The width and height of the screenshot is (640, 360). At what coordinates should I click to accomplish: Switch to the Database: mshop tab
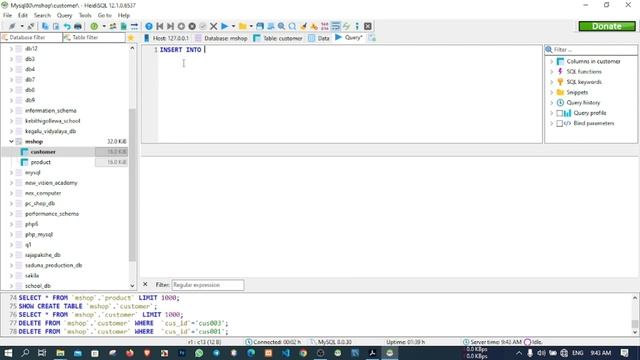[221, 38]
